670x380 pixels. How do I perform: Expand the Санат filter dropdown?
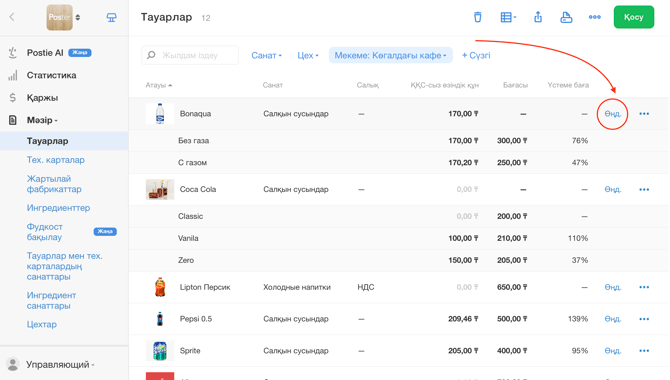point(266,56)
